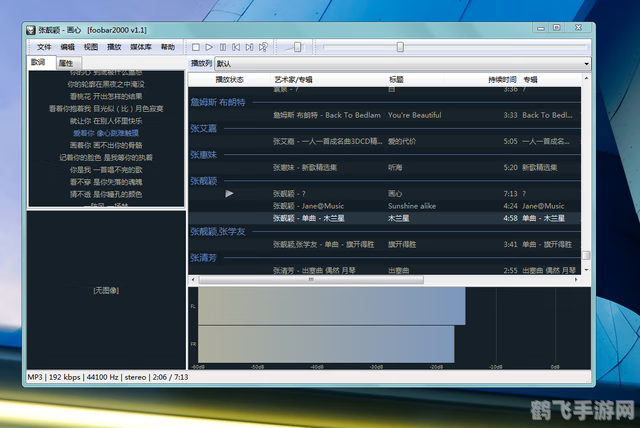Maximize the foobar2000 window
The image size is (640, 428).
pyautogui.click(x=557, y=28)
